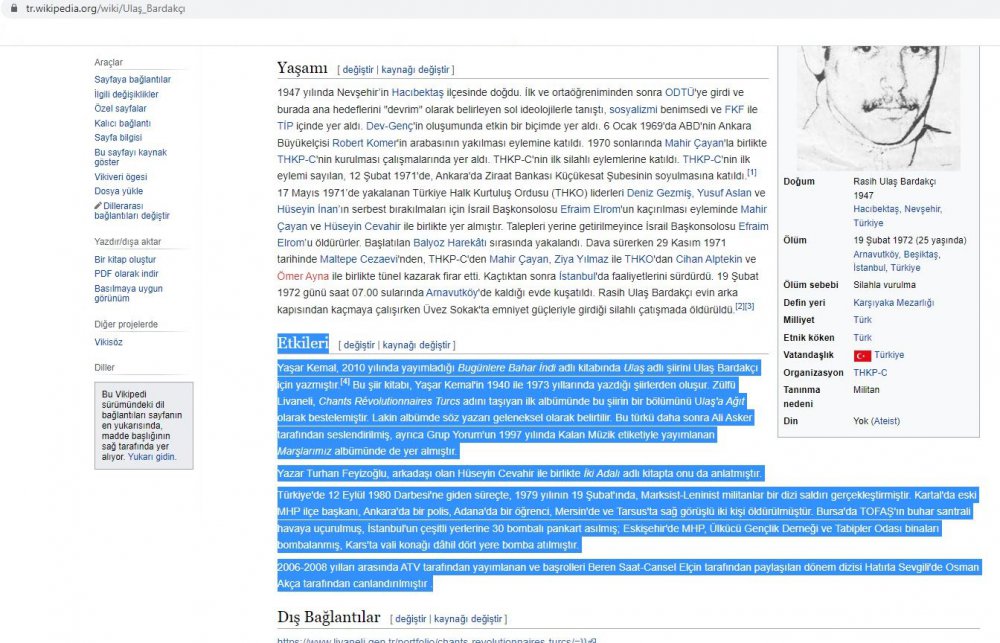Open the FKF link

pos(734,110)
